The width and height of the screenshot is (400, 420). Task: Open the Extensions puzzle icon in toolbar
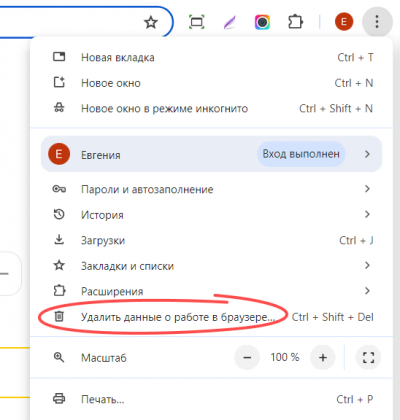coord(295,22)
